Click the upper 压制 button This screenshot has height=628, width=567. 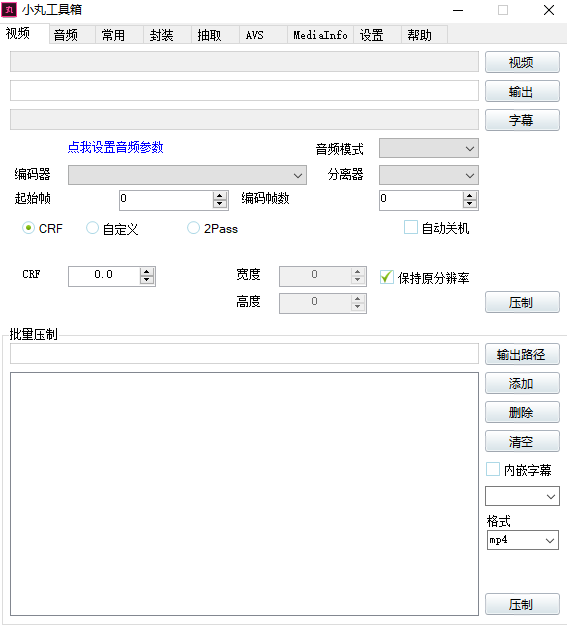pos(522,302)
